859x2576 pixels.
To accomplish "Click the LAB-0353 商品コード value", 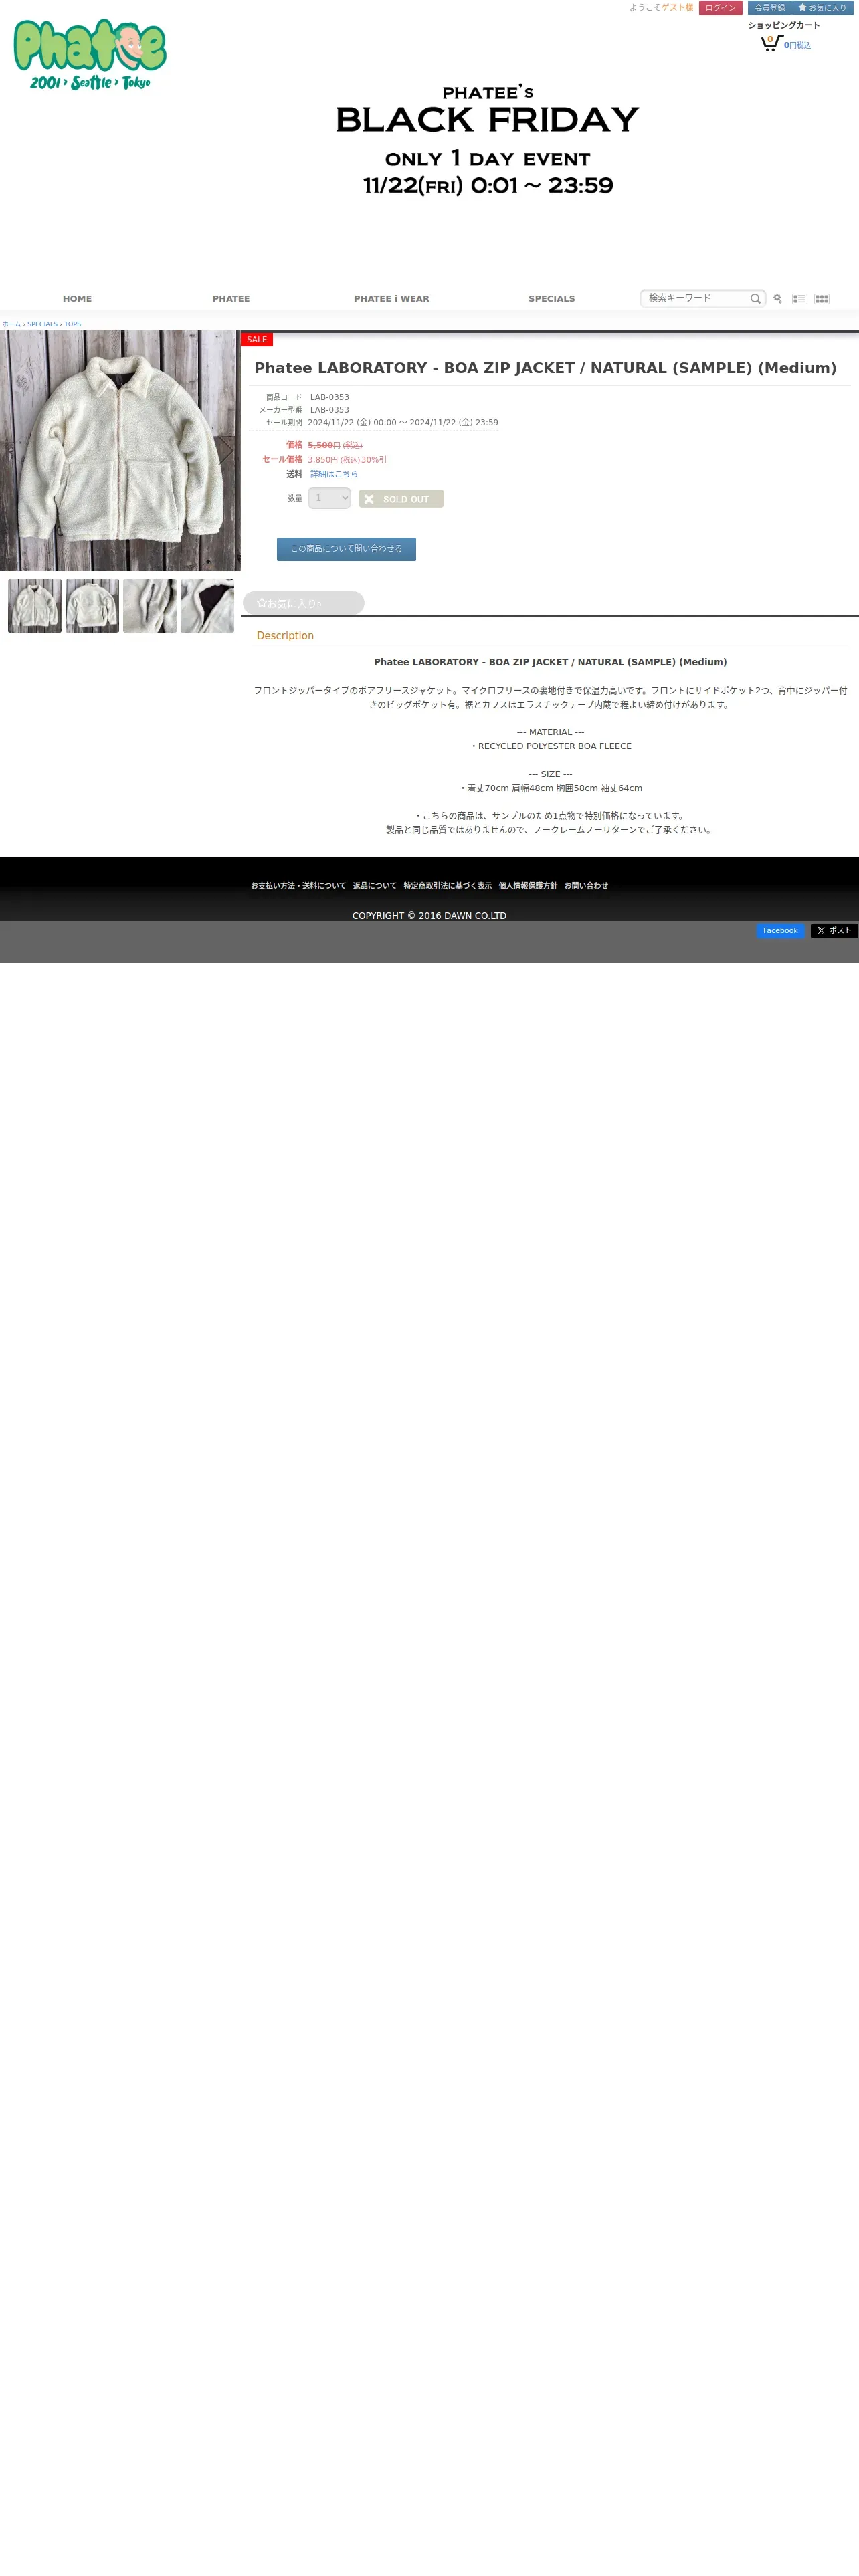I will [x=329, y=397].
